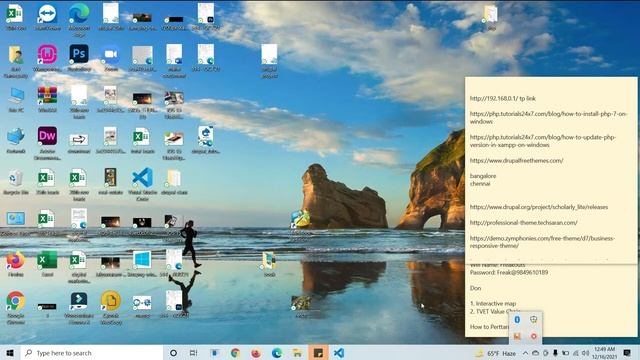640x360 pixels.
Task: Click the OneDrive cloud tray icon
Action: [x=535, y=353]
